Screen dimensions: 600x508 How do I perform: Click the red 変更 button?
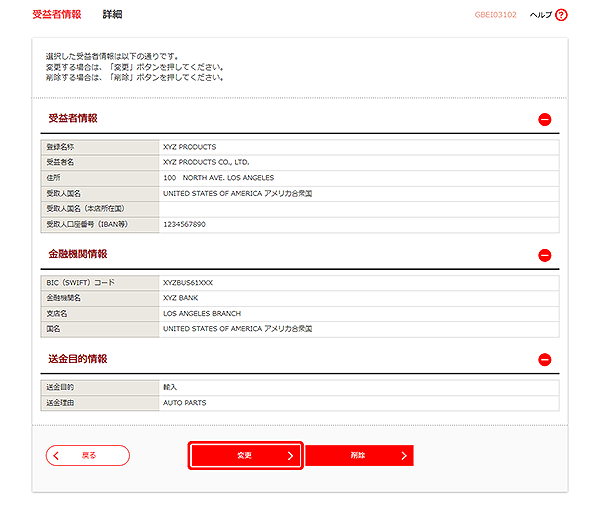click(x=246, y=455)
